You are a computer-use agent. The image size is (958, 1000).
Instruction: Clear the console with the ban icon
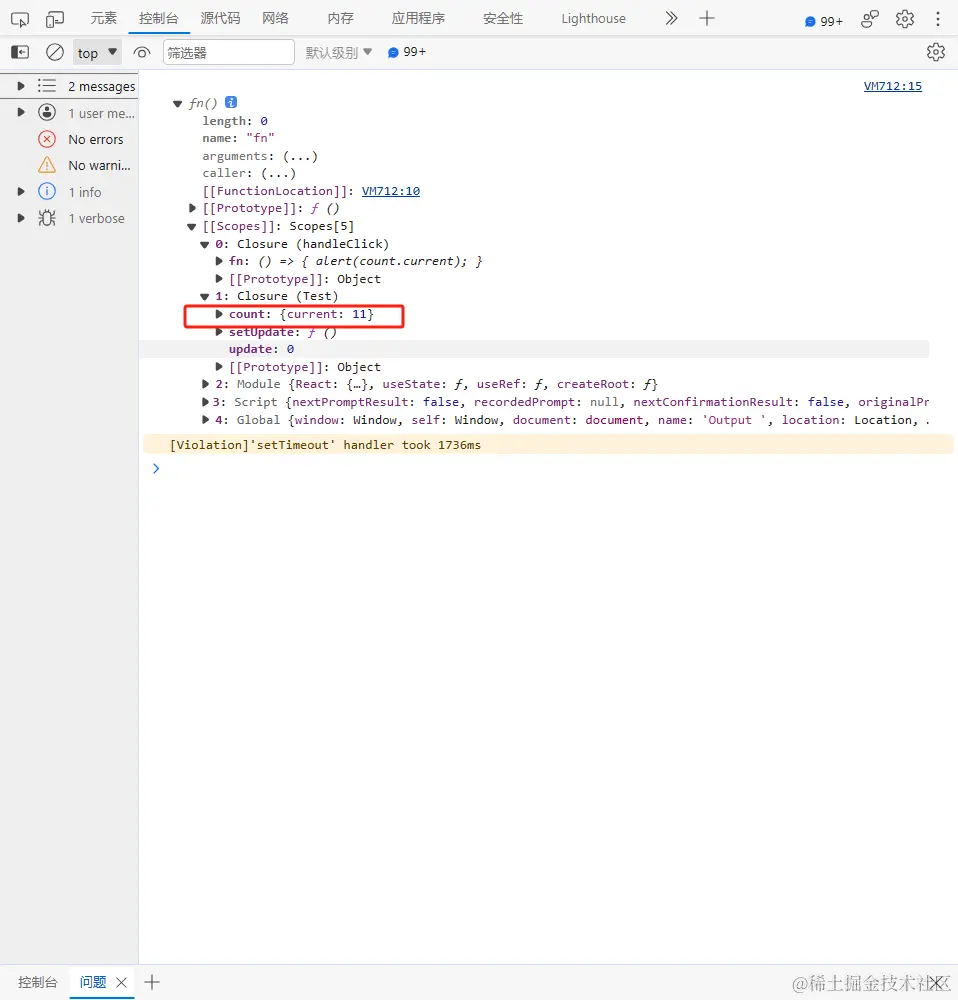tap(55, 52)
